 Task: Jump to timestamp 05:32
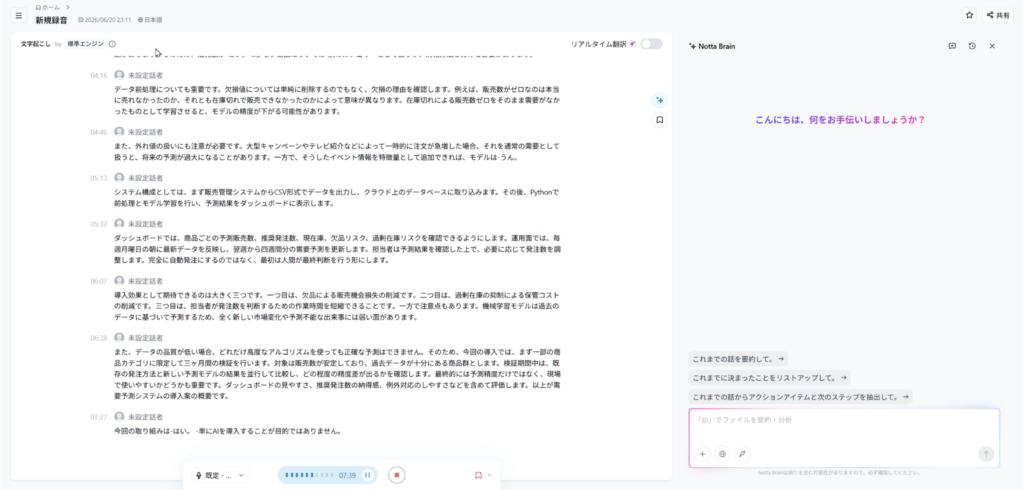pos(99,223)
